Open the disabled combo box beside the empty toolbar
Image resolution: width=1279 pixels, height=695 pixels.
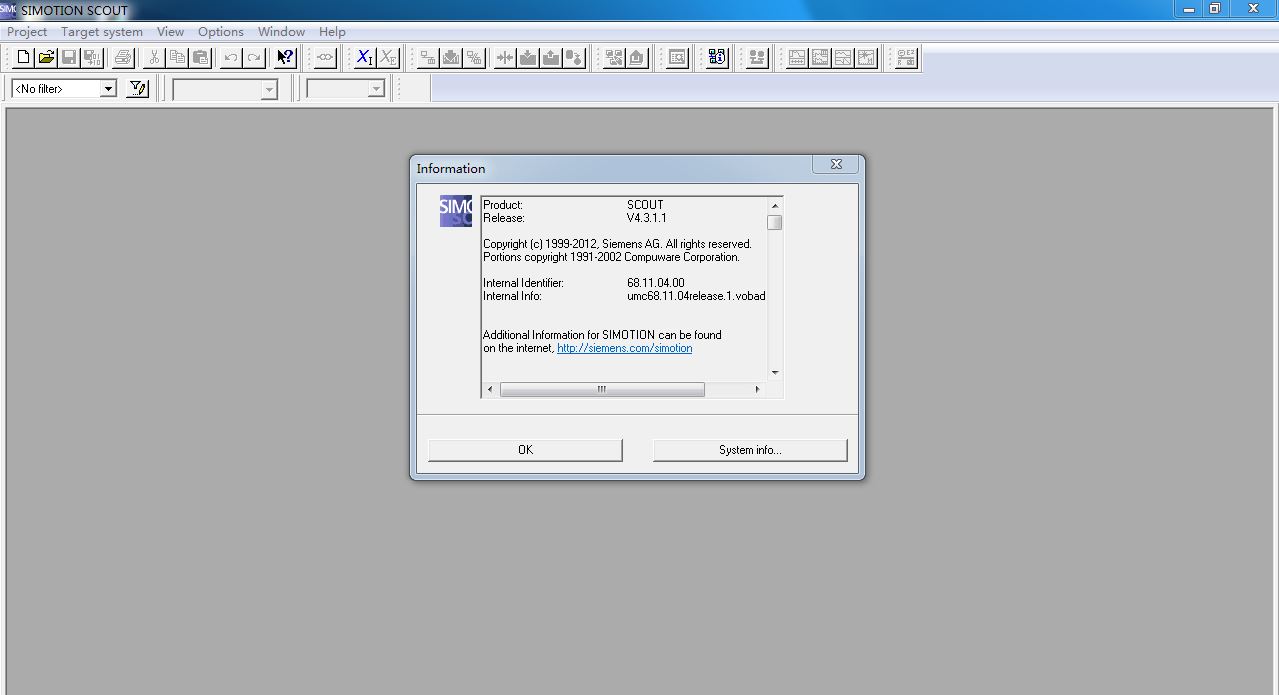point(376,90)
